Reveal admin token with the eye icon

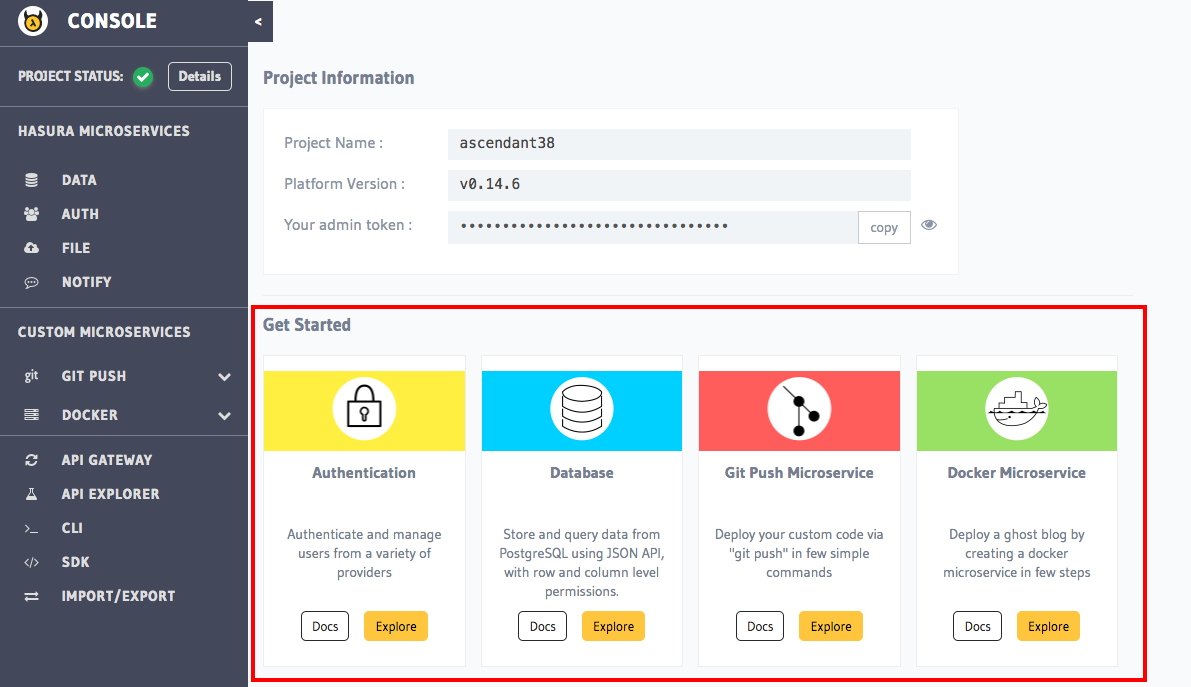point(929,225)
